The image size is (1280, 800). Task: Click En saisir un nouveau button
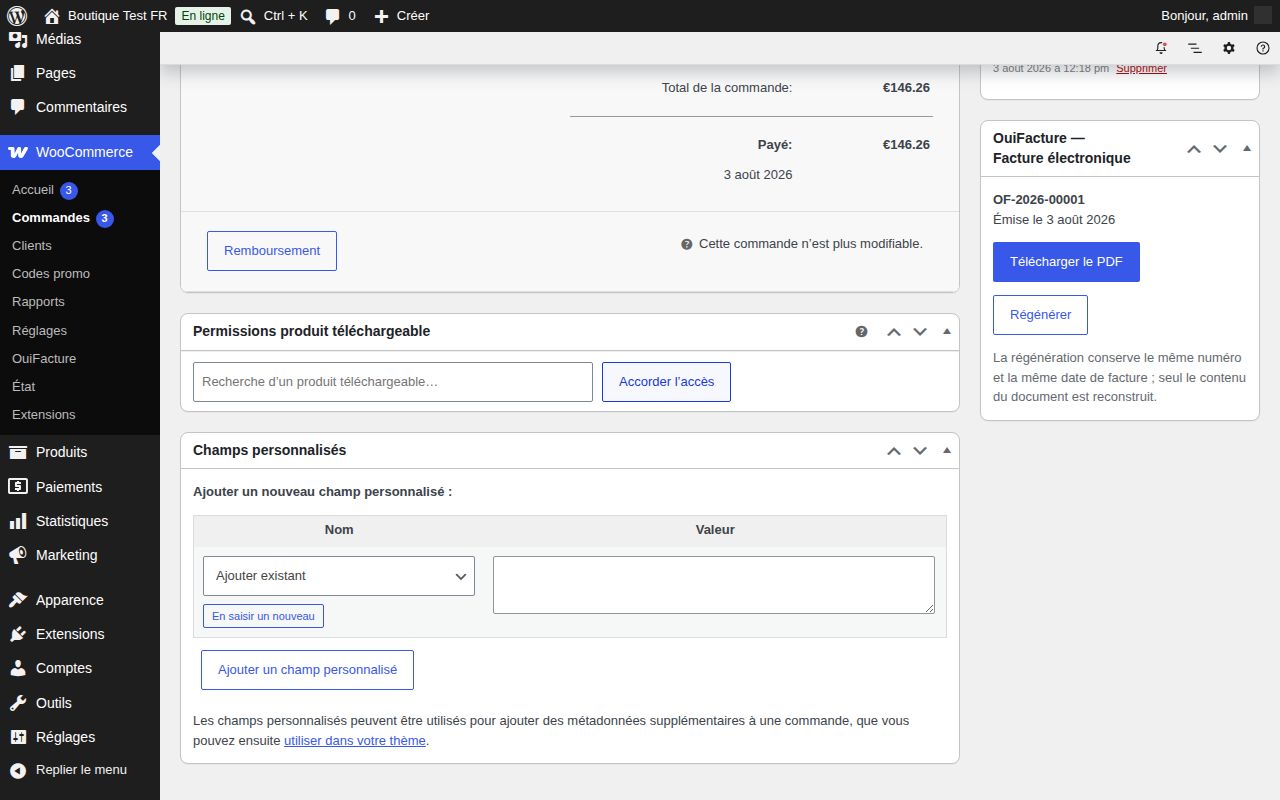point(263,616)
